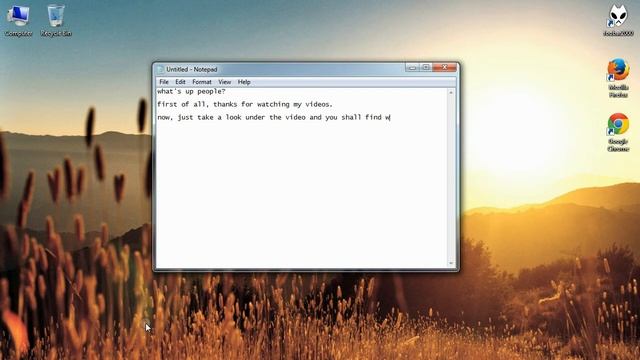Click the "Untitled - Notepad" title bar text
The height and width of the screenshot is (360, 640).
[191, 69]
